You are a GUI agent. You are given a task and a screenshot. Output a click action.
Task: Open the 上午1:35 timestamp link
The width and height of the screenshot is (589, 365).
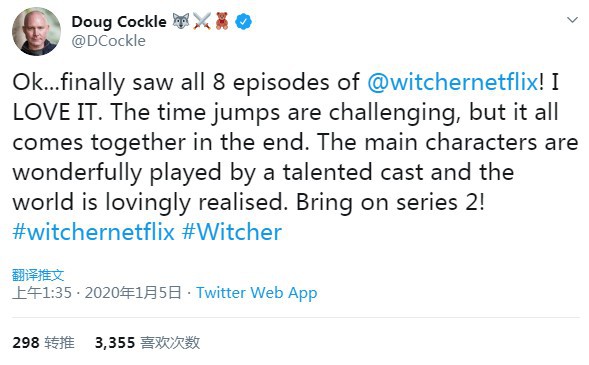[x=42, y=293]
